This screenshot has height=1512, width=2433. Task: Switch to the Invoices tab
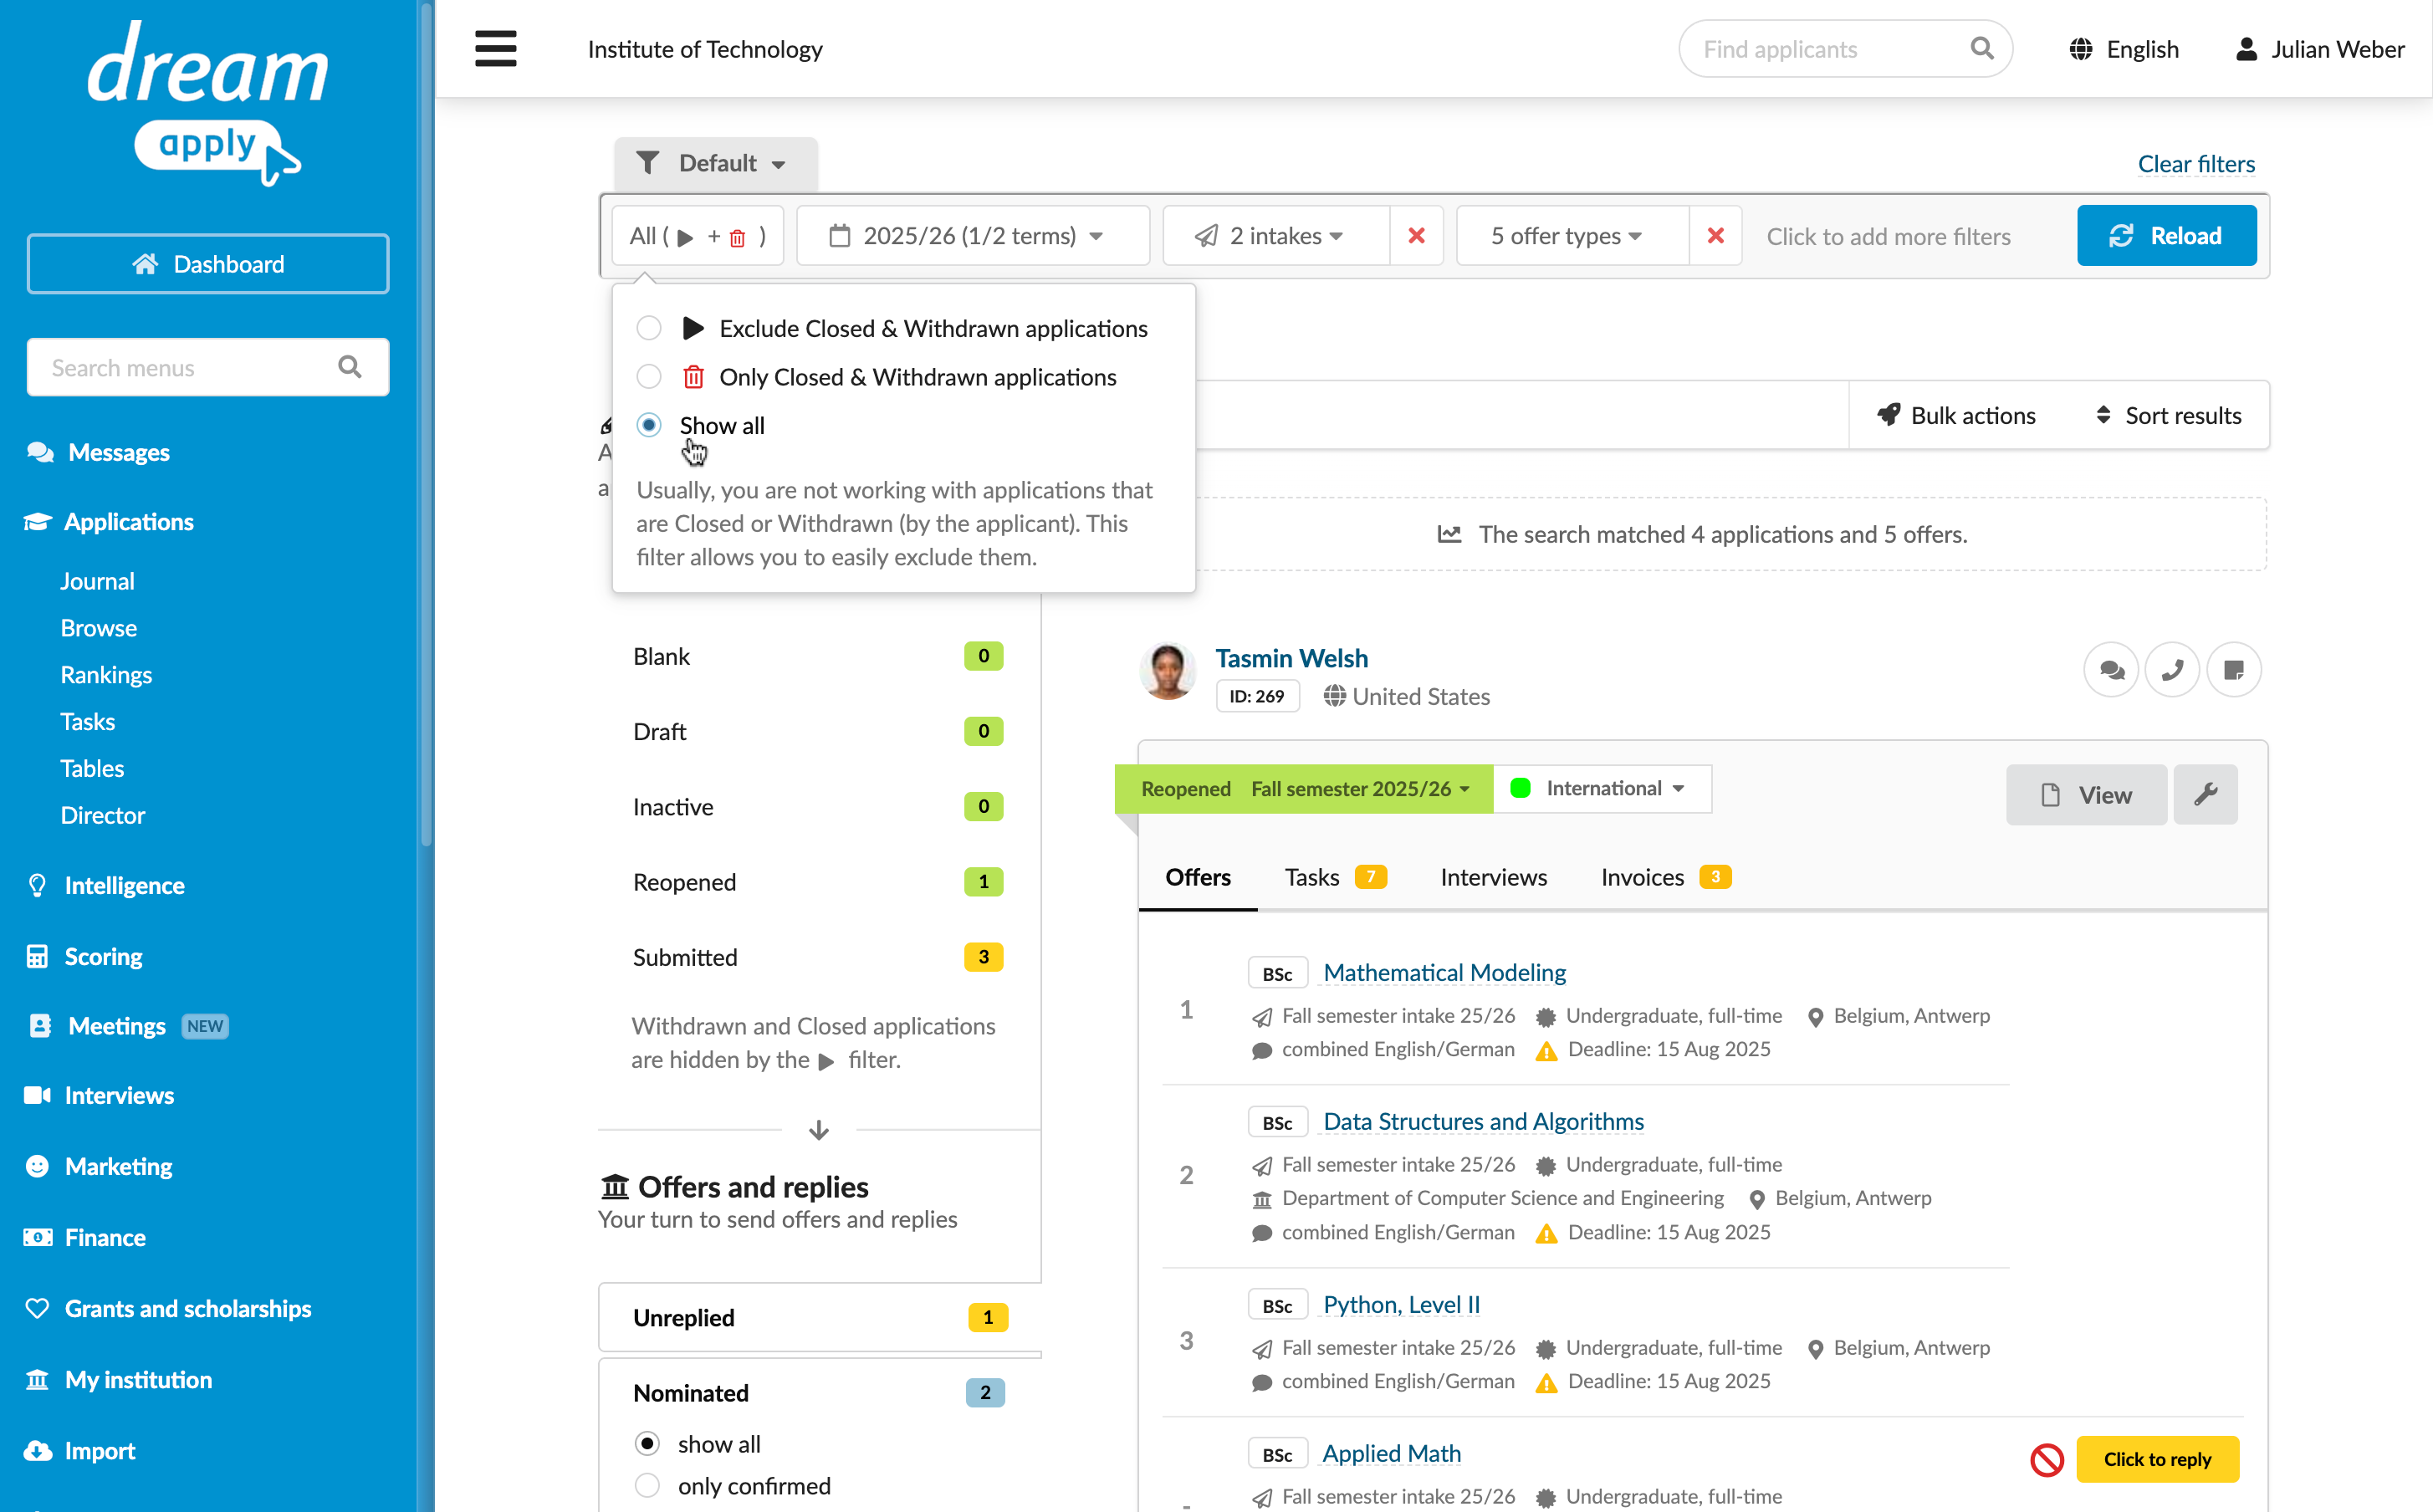(1666, 878)
